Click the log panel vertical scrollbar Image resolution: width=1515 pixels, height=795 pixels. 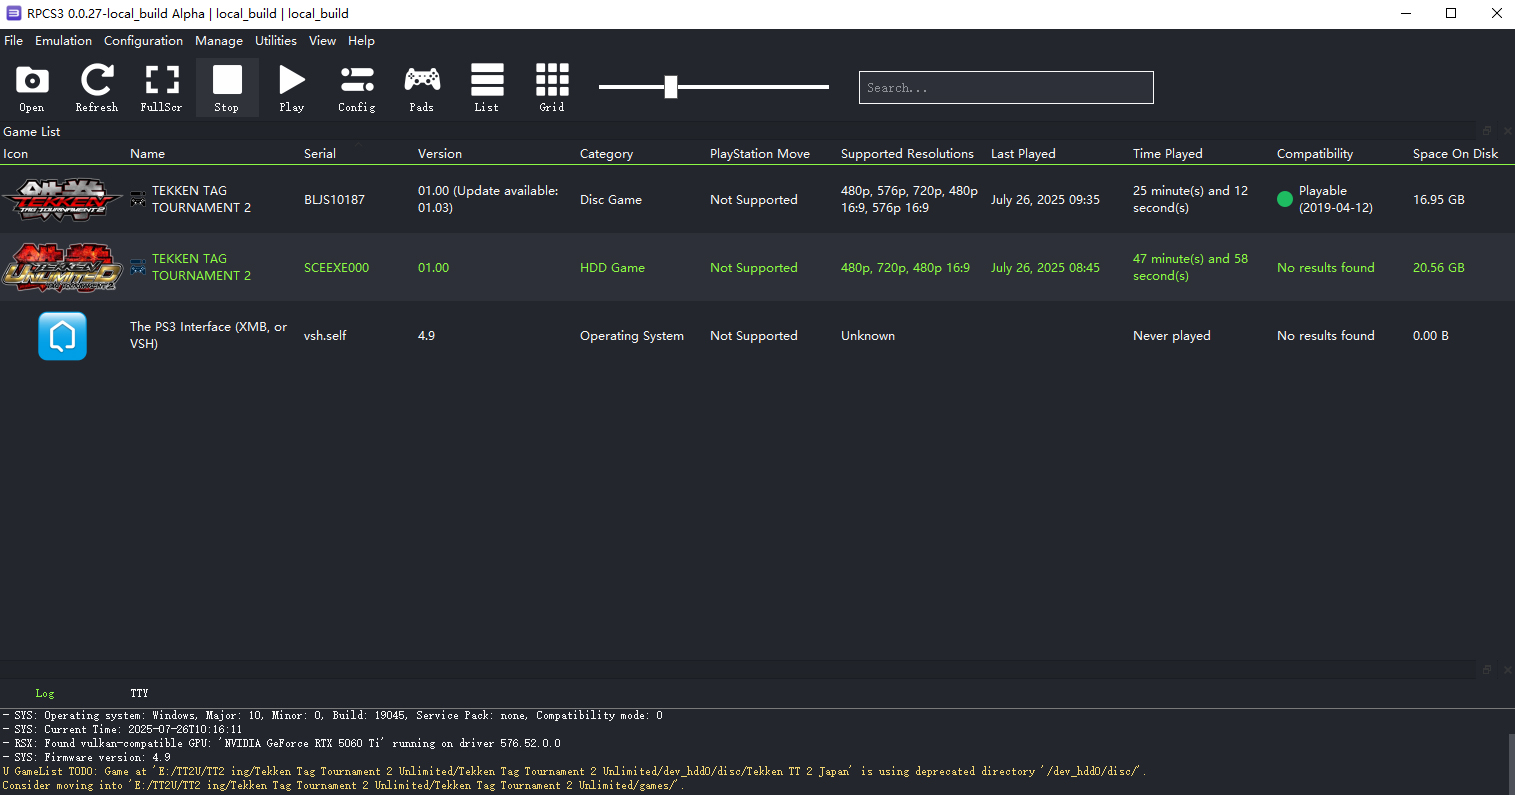[1511, 764]
